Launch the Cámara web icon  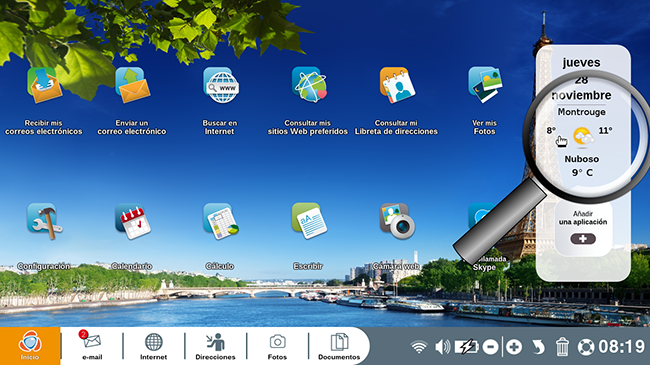click(397, 221)
